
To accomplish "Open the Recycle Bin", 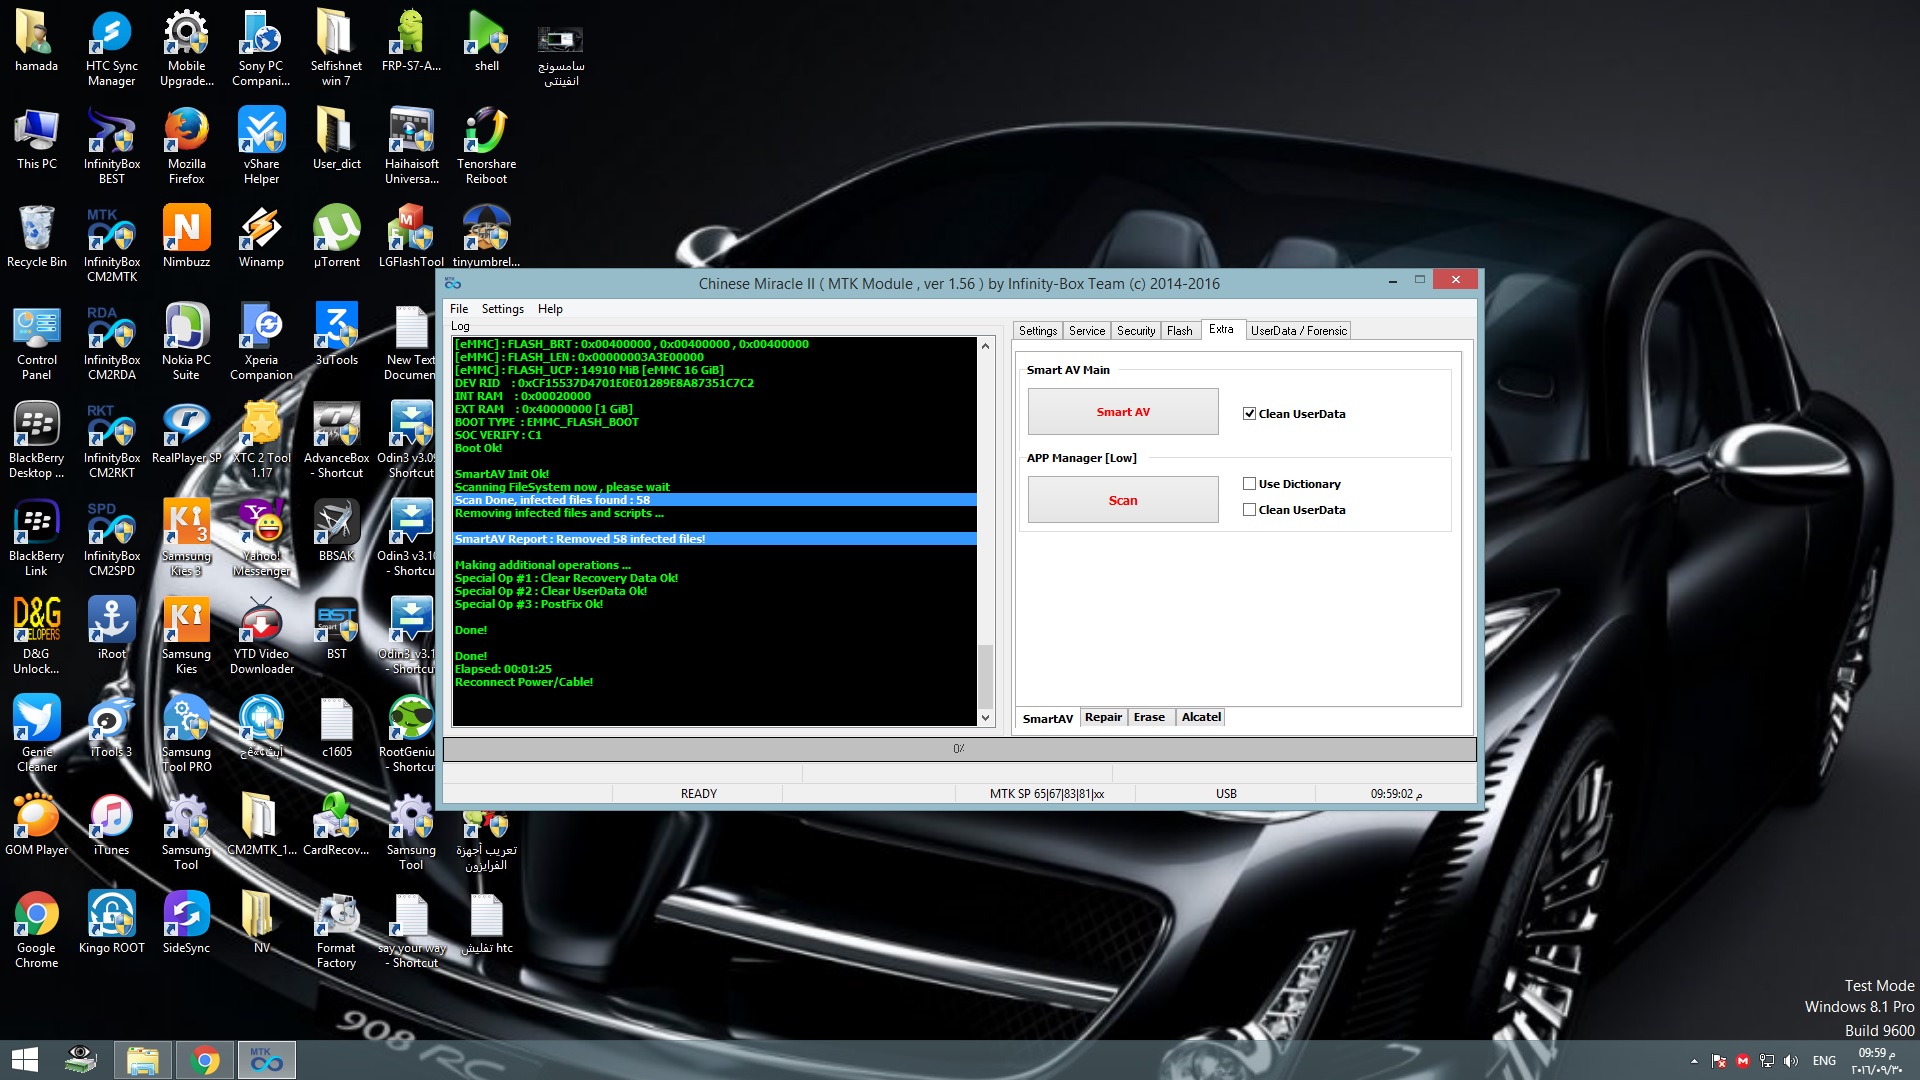I will pos(36,236).
